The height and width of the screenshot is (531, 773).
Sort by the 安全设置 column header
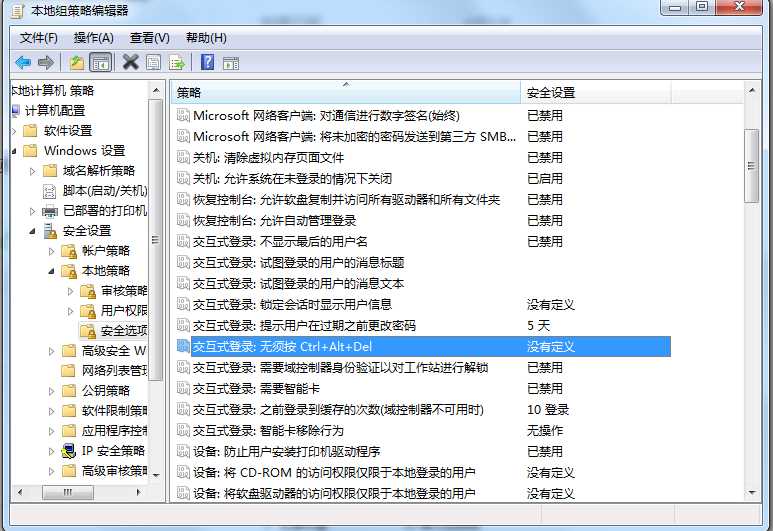[596, 92]
